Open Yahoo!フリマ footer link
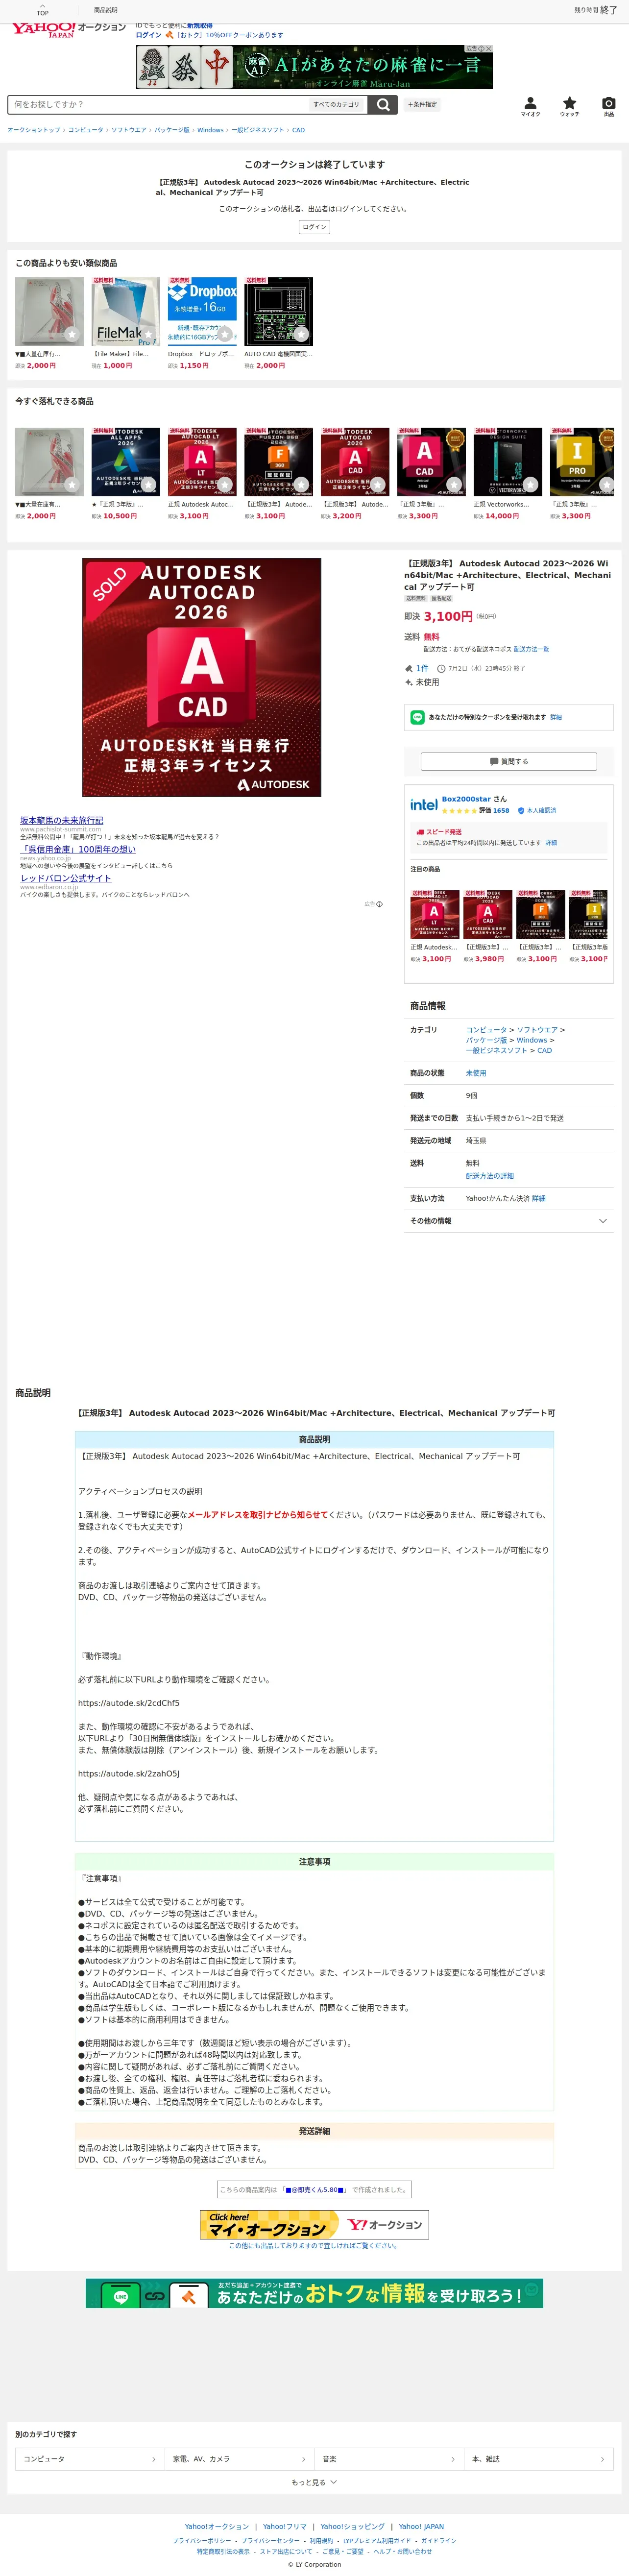 (x=285, y=2527)
